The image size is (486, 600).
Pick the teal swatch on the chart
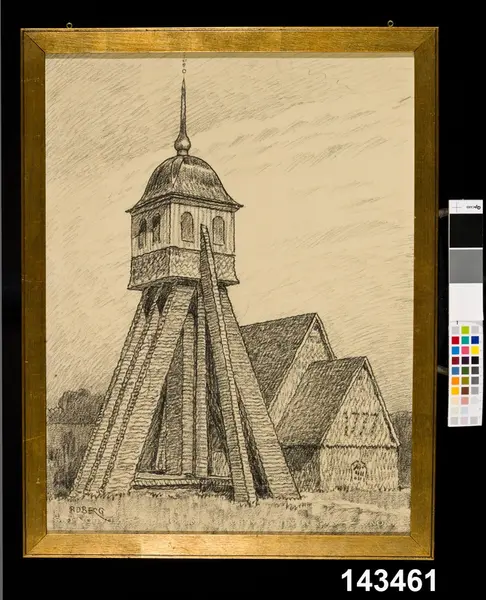pos(465,340)
